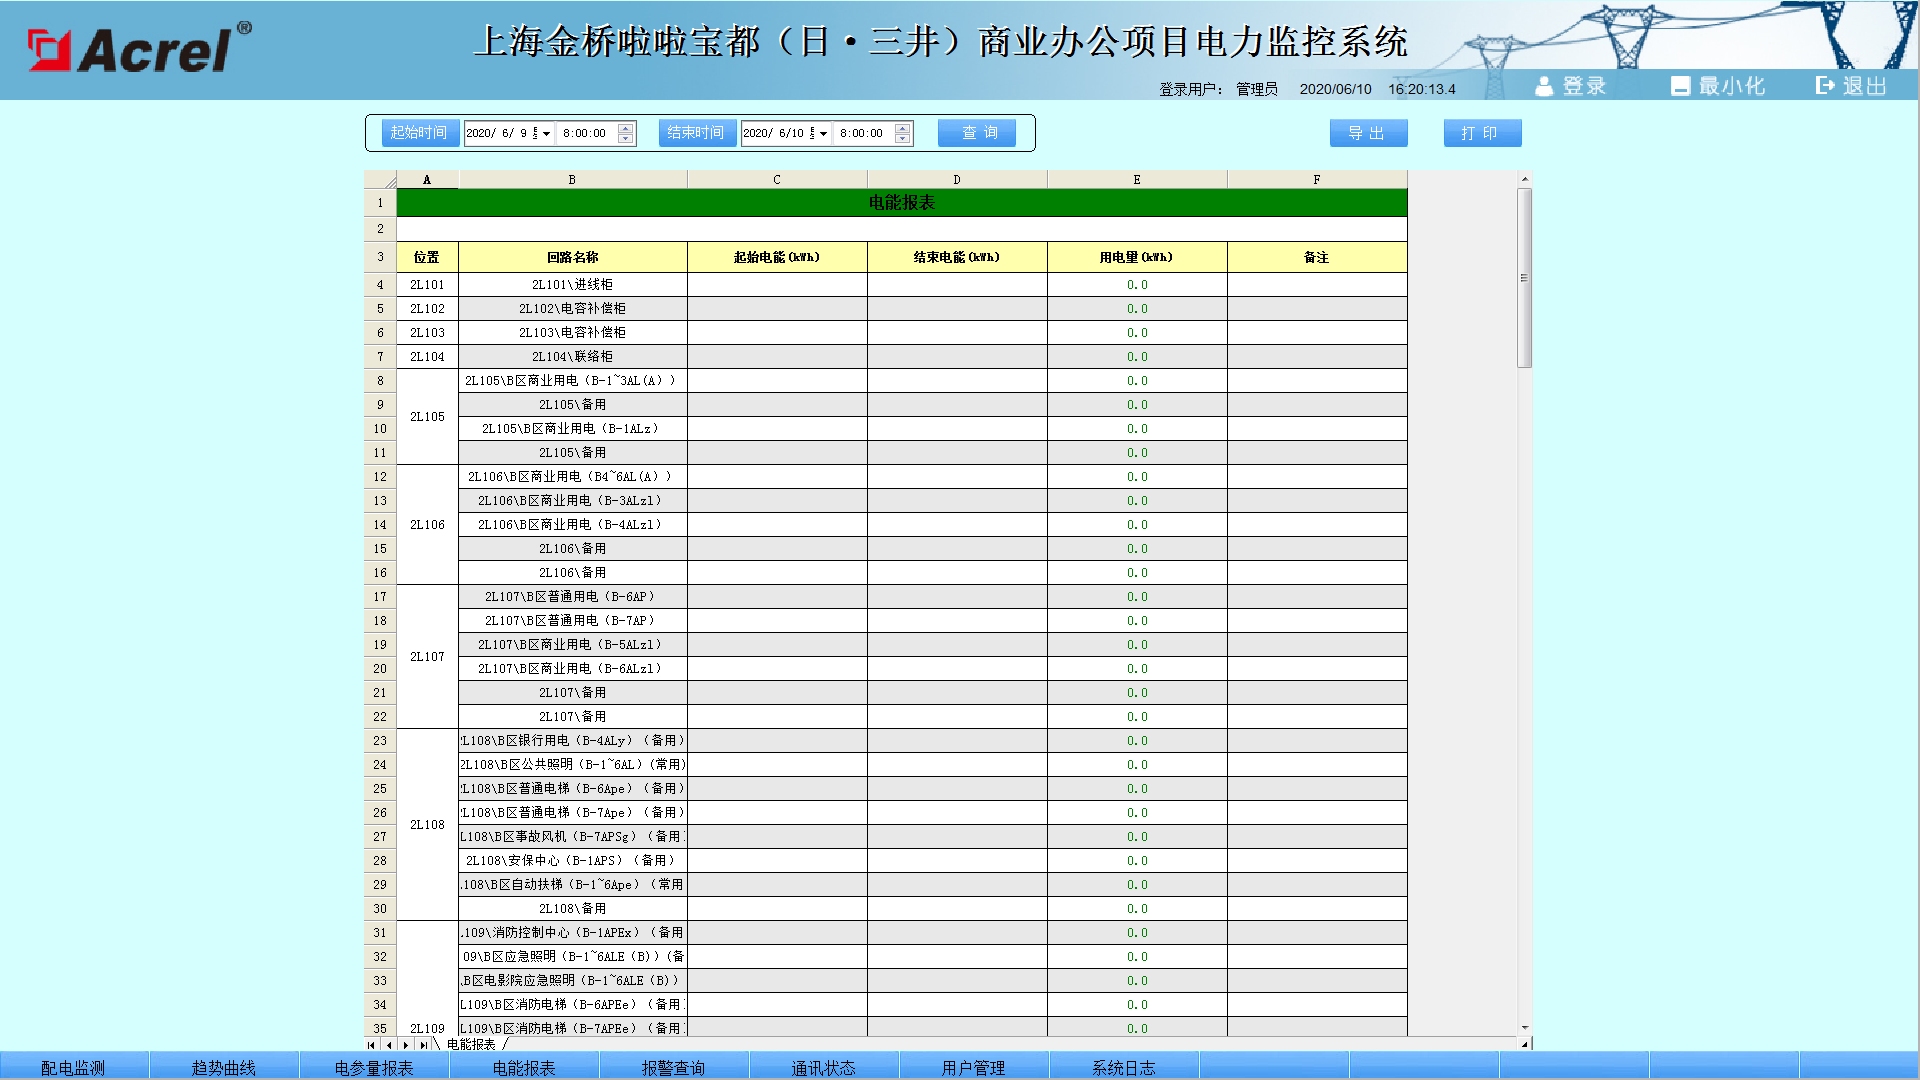Click the 起始电能(kWh) header cell

[x=777, y=257]
